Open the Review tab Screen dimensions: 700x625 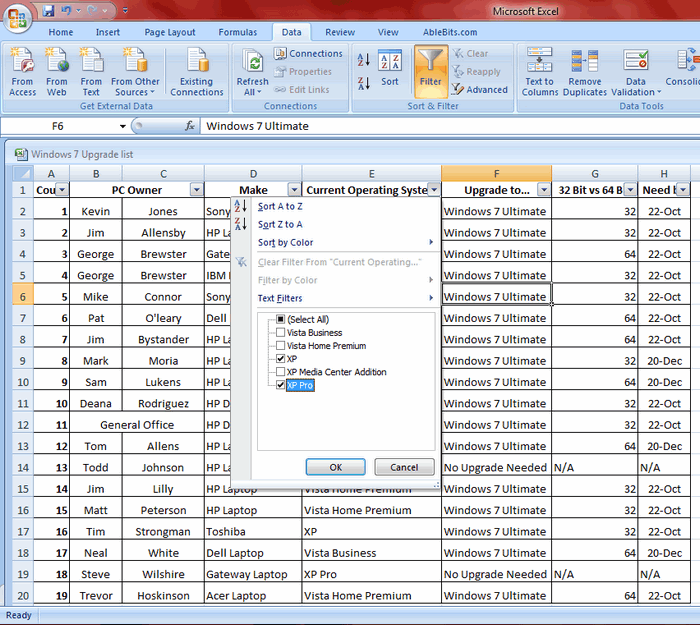340,32
